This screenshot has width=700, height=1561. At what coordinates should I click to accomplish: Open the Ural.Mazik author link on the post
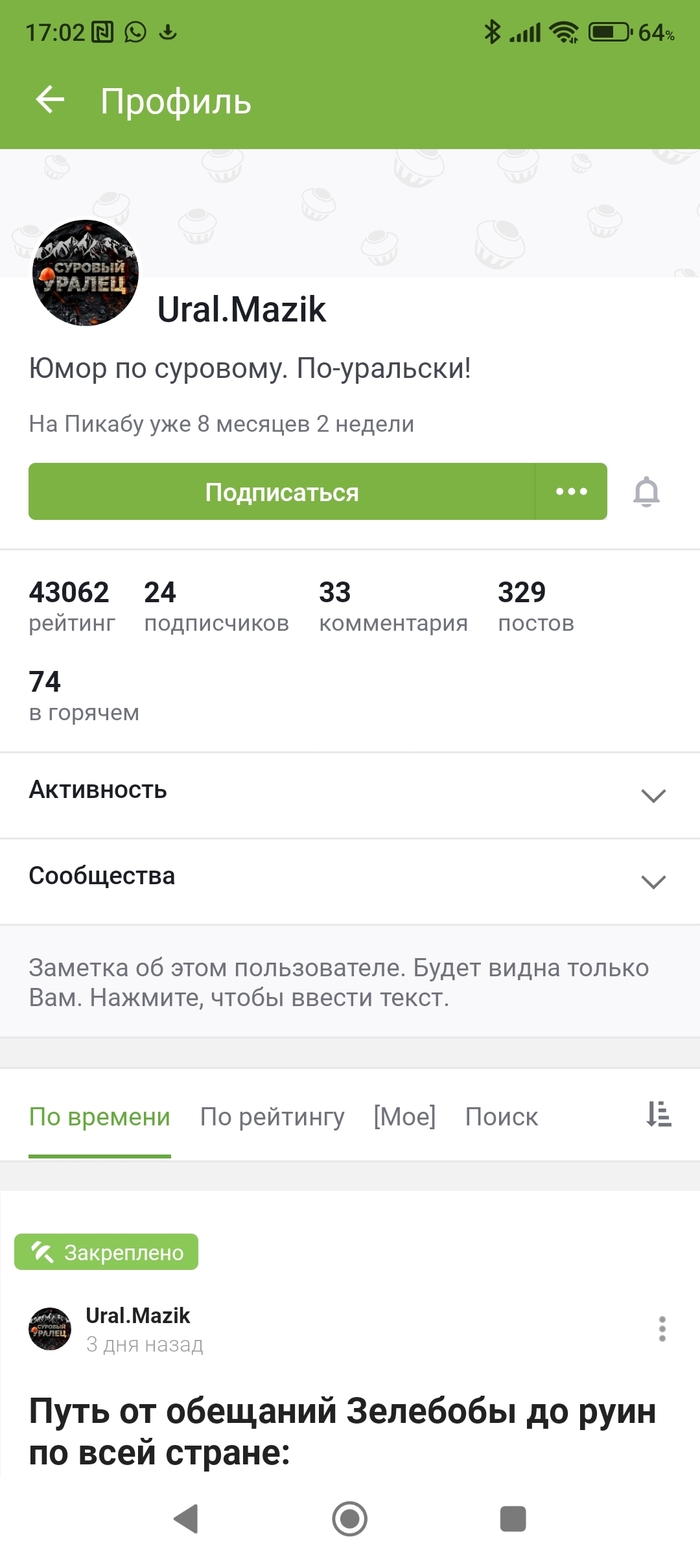tap(138, 1315)
